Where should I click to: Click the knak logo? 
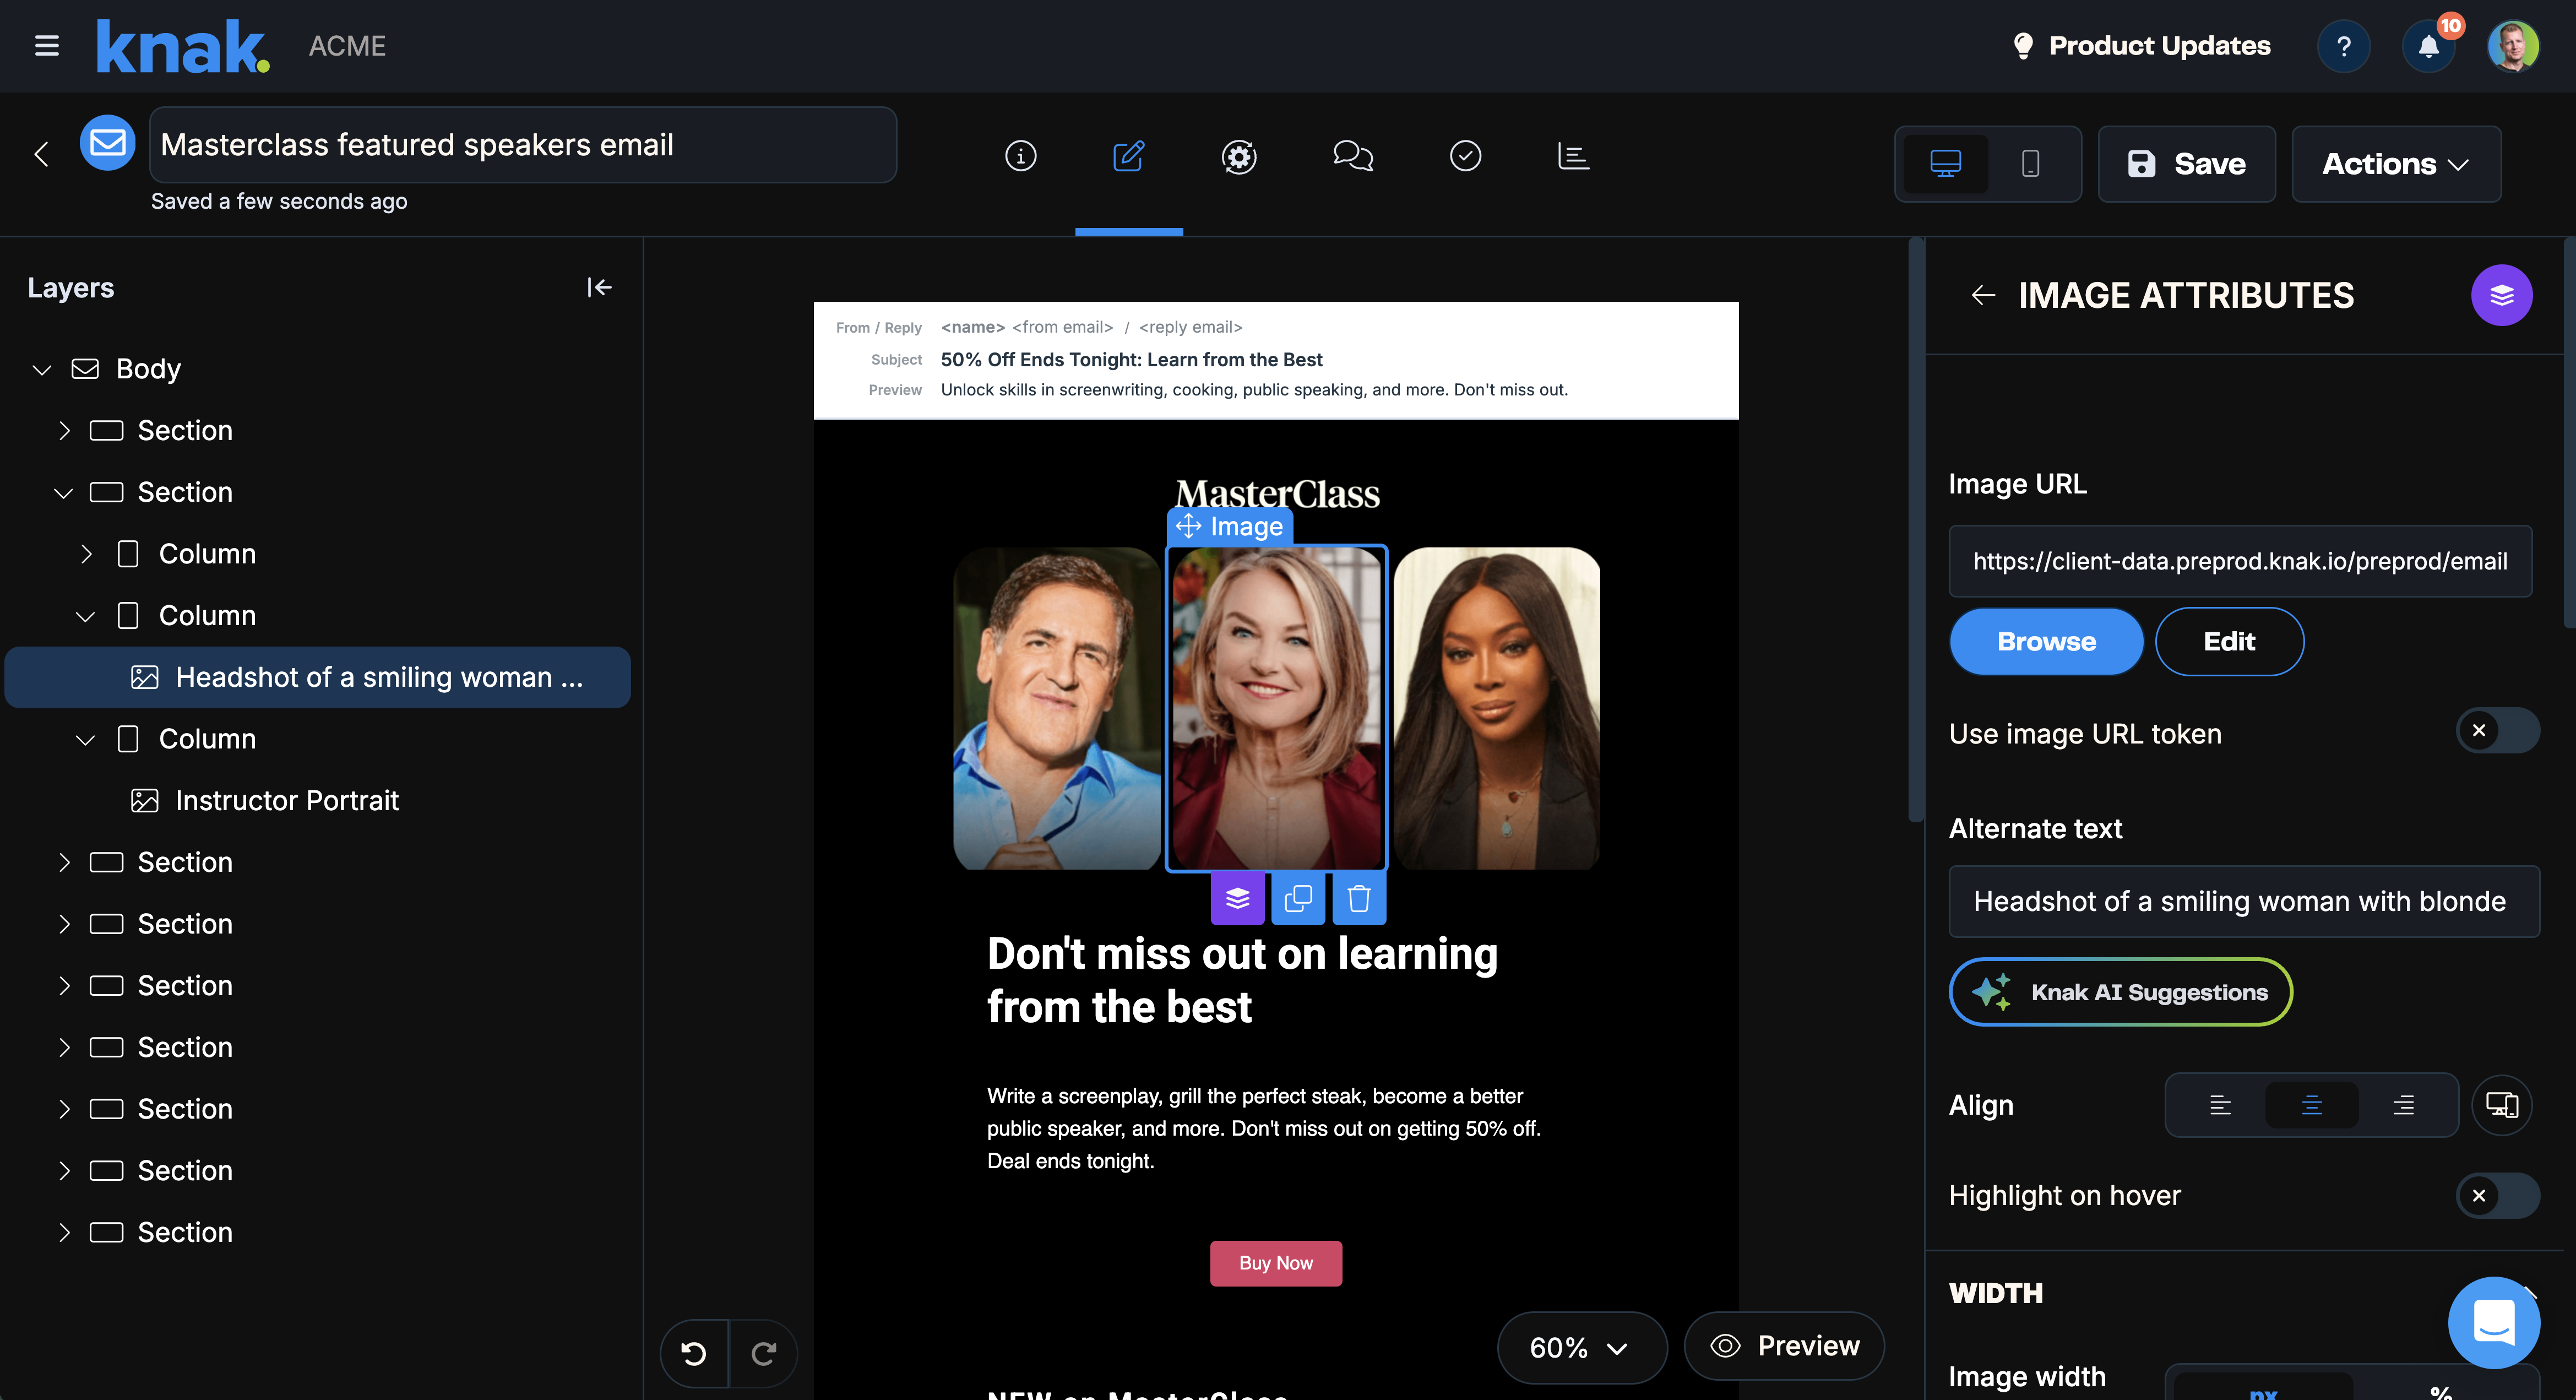tap(183, 46)
